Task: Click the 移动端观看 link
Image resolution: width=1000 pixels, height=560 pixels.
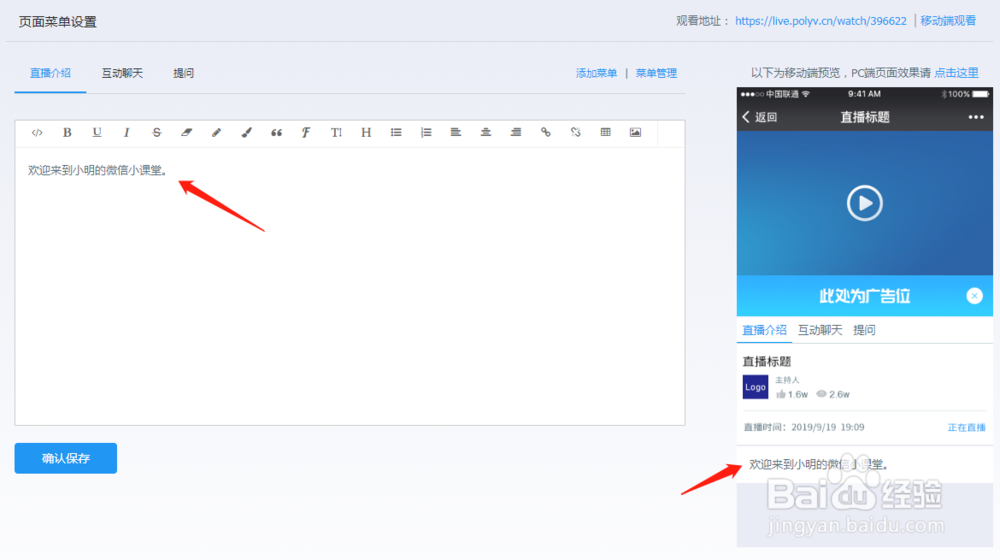Action: pyautogui.click(x=948, y=21)
